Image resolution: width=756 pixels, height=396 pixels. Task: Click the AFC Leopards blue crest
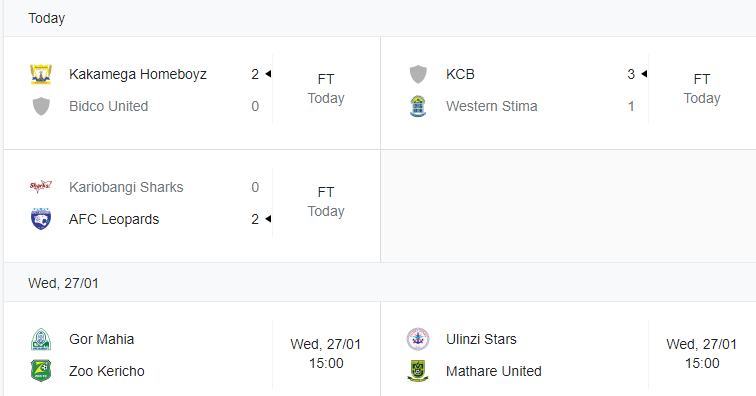coord(41,219)
